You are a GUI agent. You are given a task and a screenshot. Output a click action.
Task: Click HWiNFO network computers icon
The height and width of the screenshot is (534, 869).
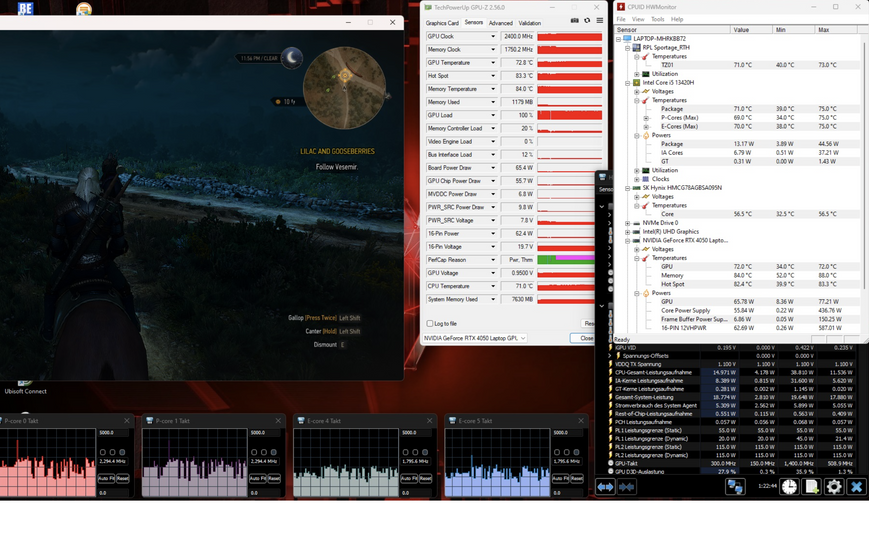735,487
